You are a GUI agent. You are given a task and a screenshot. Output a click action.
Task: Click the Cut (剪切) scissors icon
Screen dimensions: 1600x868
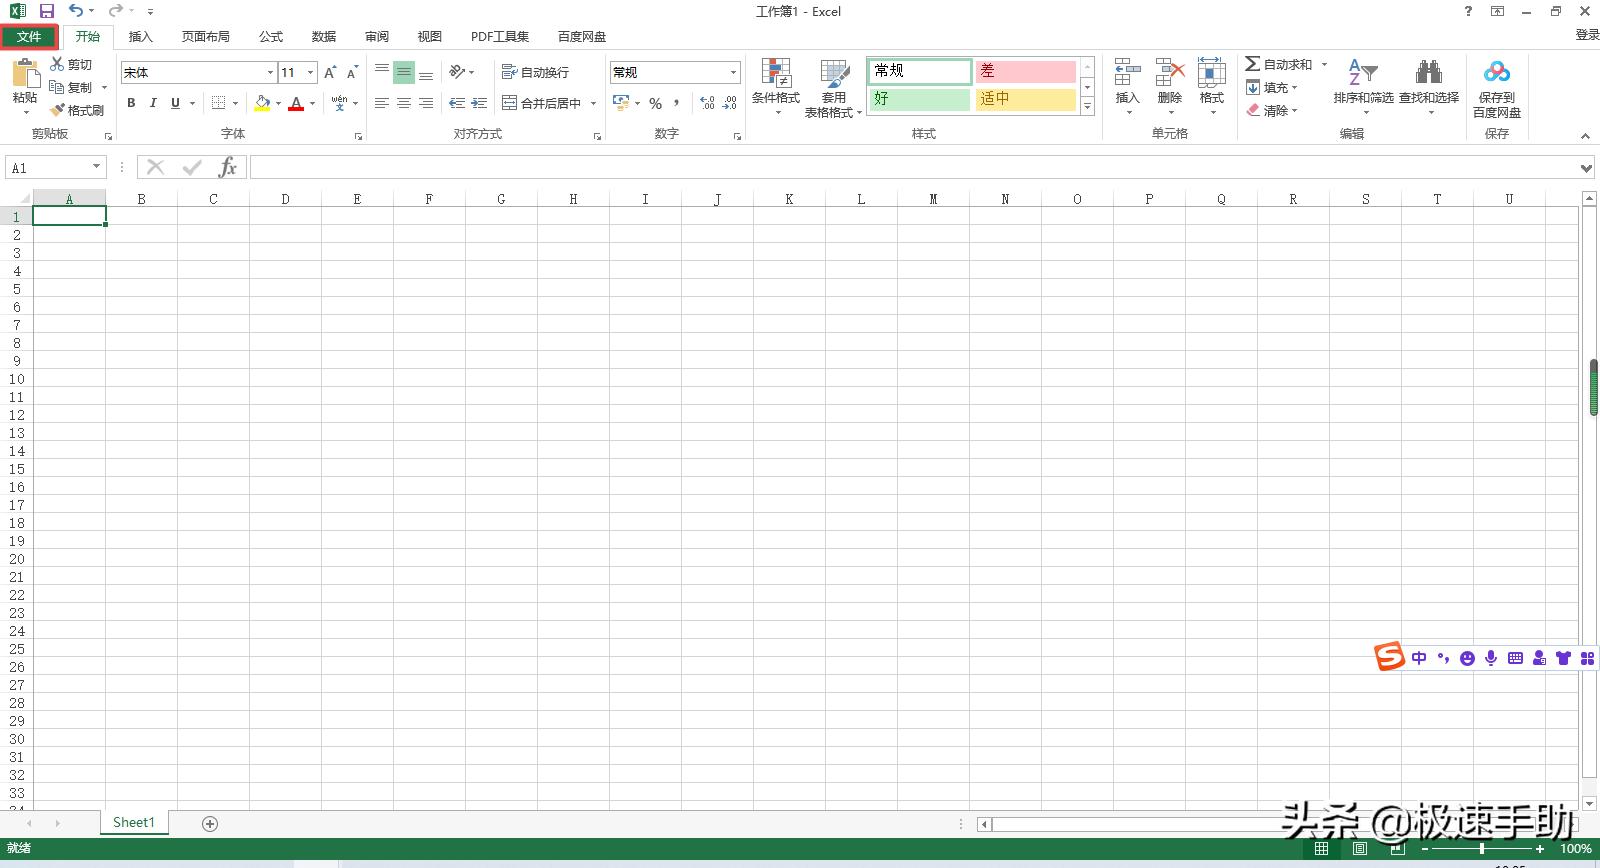click(58, 64)
